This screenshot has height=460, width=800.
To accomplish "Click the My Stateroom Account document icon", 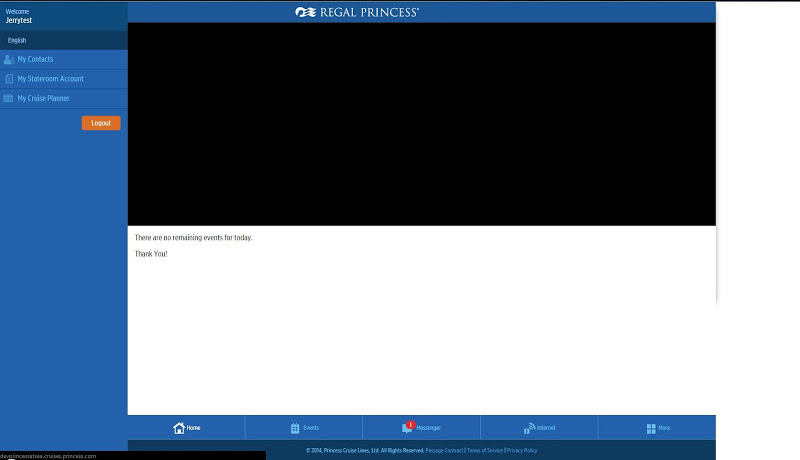I will tap(9, 79).
